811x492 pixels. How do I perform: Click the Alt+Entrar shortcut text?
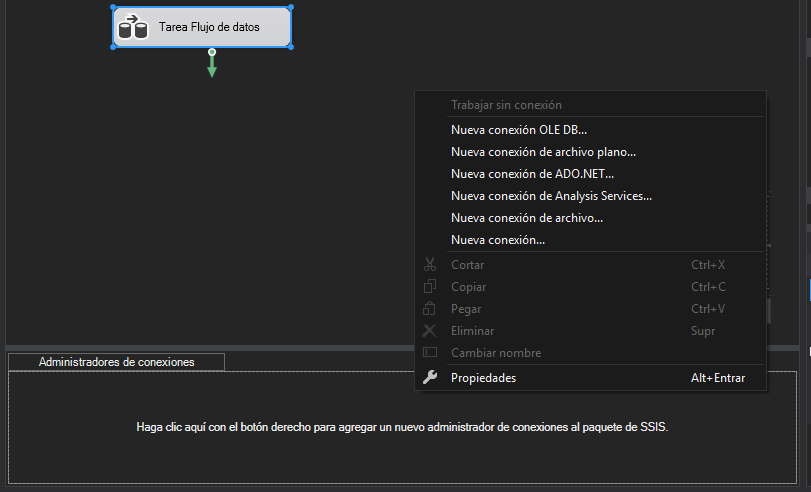click(718, 378)
